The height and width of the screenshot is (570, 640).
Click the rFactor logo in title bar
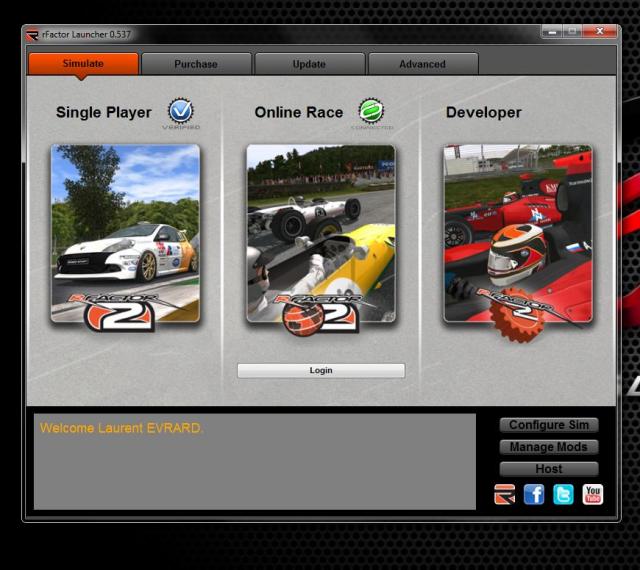coord(32,35)
